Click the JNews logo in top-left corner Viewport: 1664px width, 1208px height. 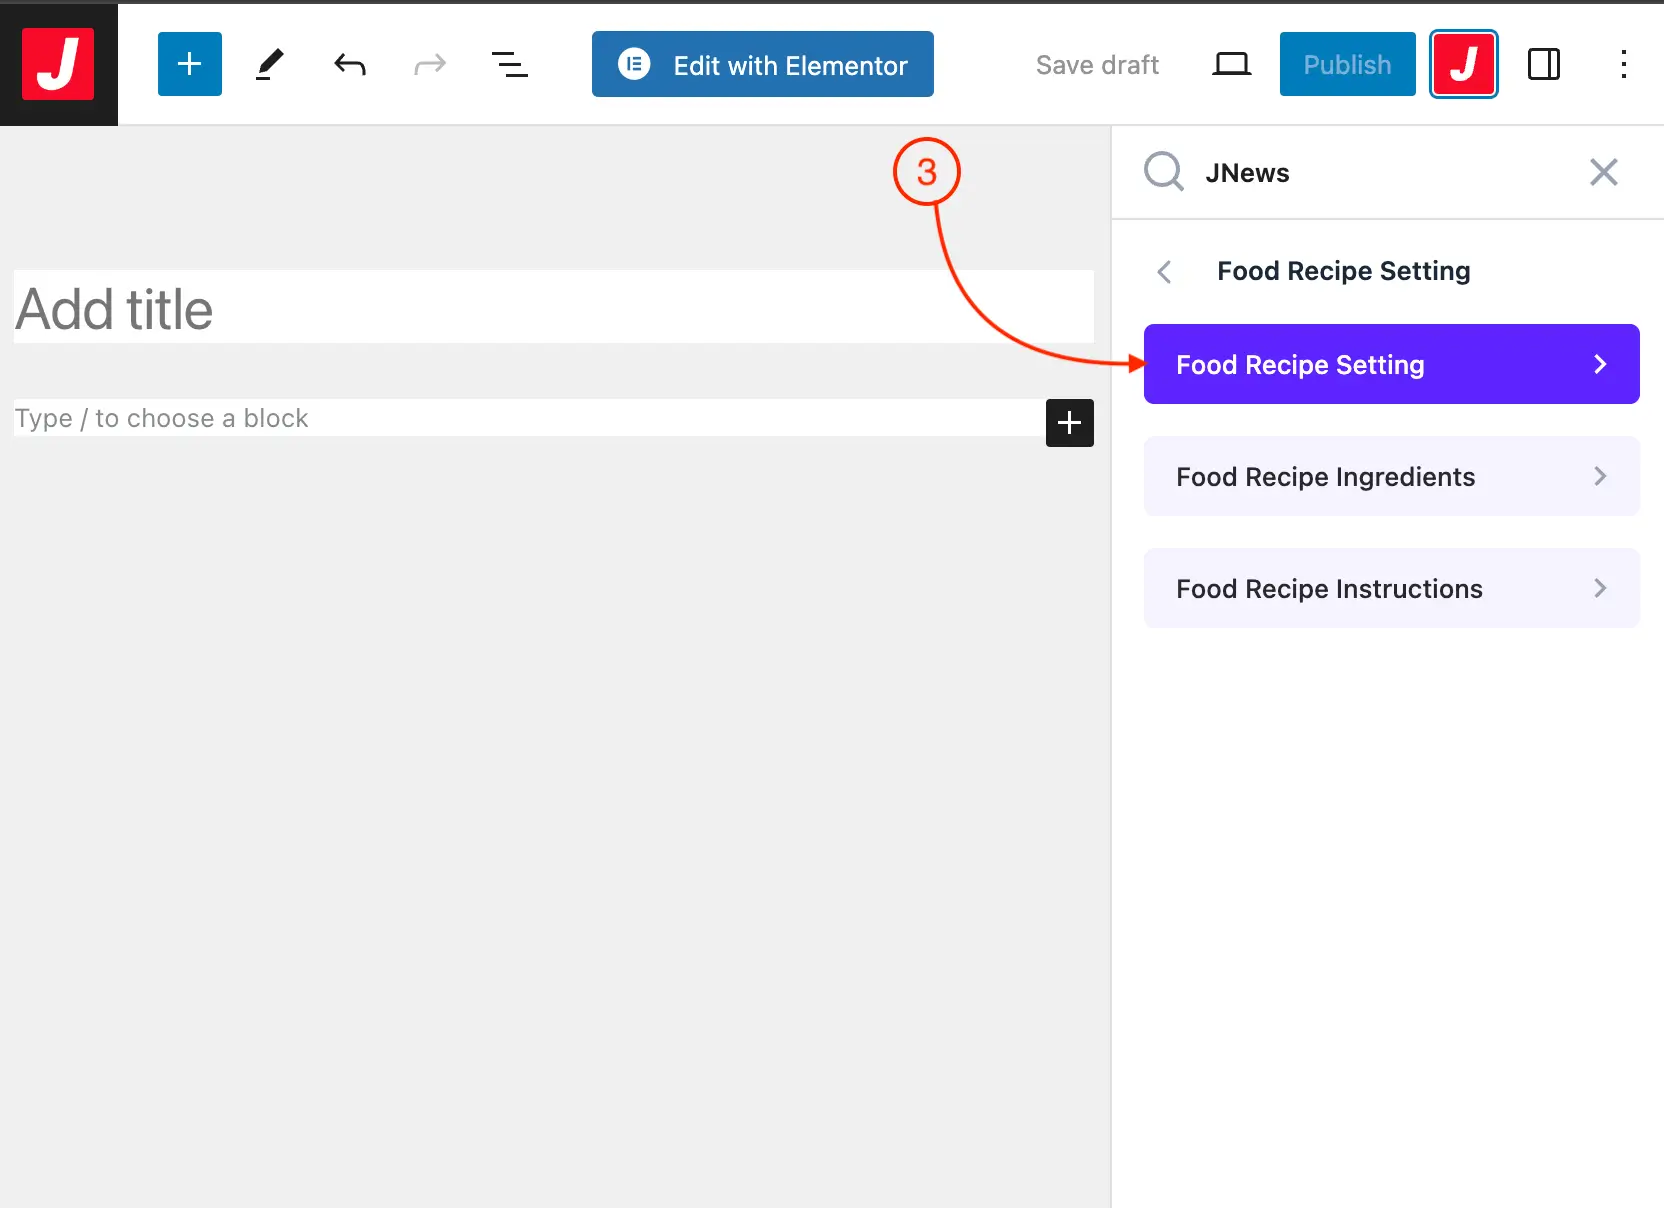point(58,64)
